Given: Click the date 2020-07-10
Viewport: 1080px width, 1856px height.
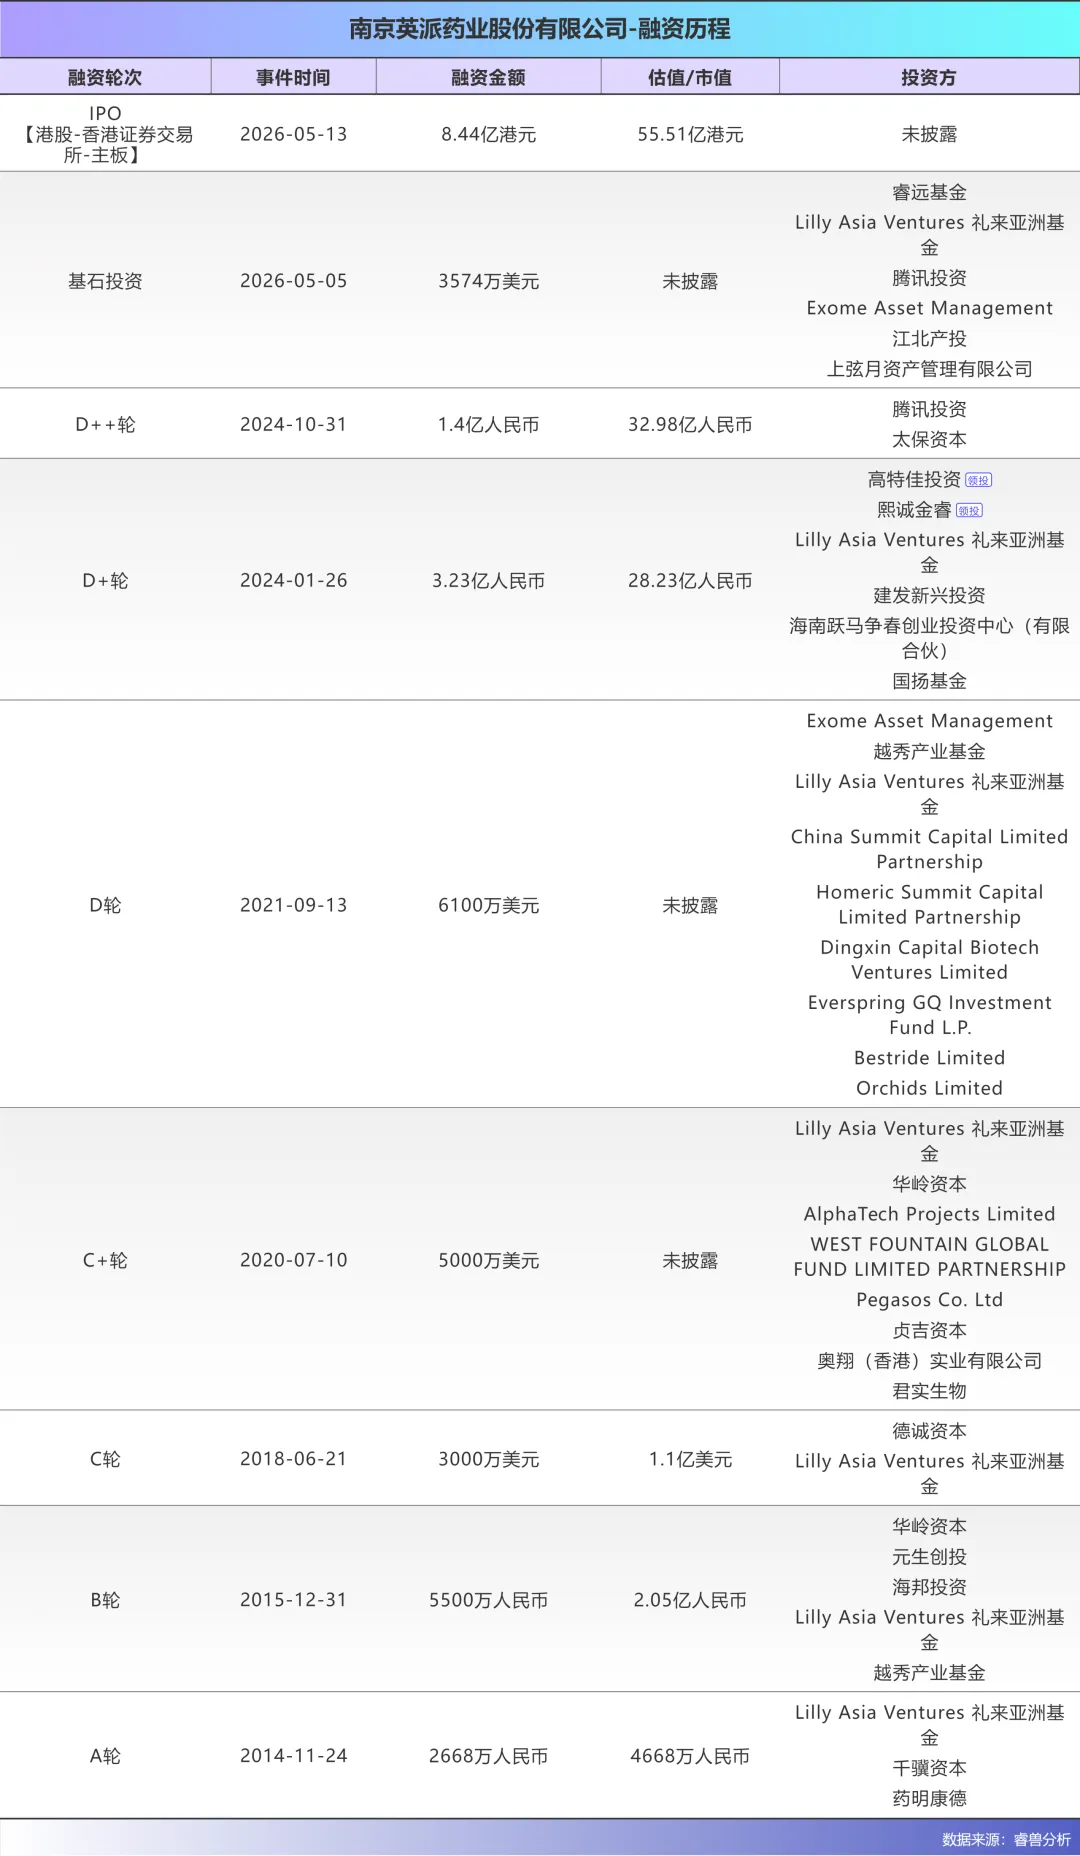Looking at the screenshot, I should pyautogui.click(x=293, y=1260).
